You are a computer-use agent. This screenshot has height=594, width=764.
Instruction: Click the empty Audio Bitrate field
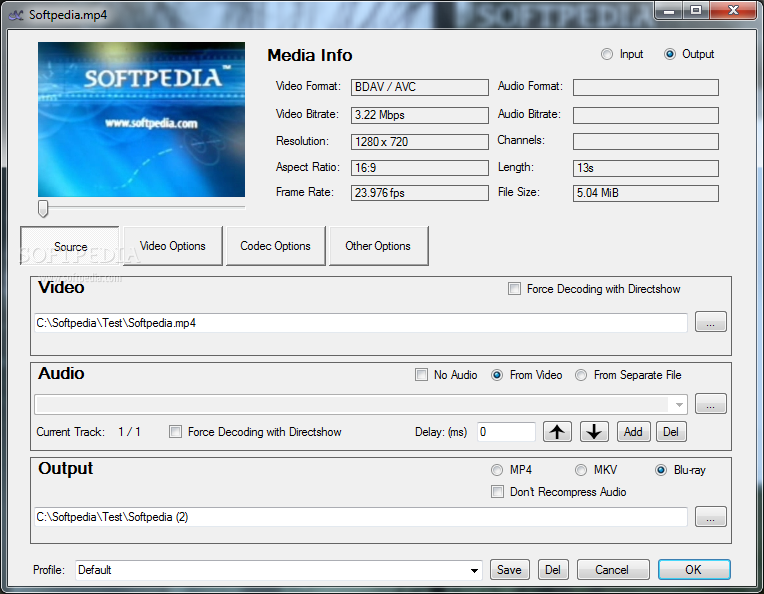(x=646, y=115)
